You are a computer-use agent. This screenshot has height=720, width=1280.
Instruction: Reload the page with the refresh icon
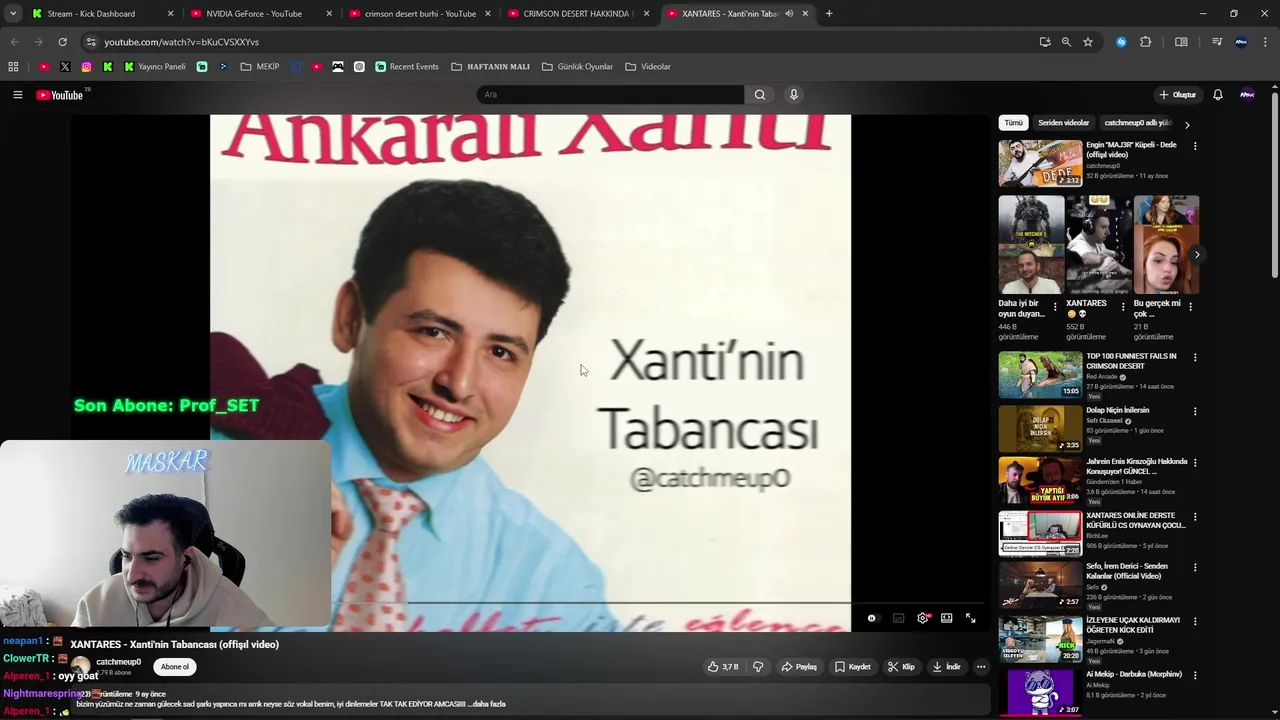pos(62,42)
